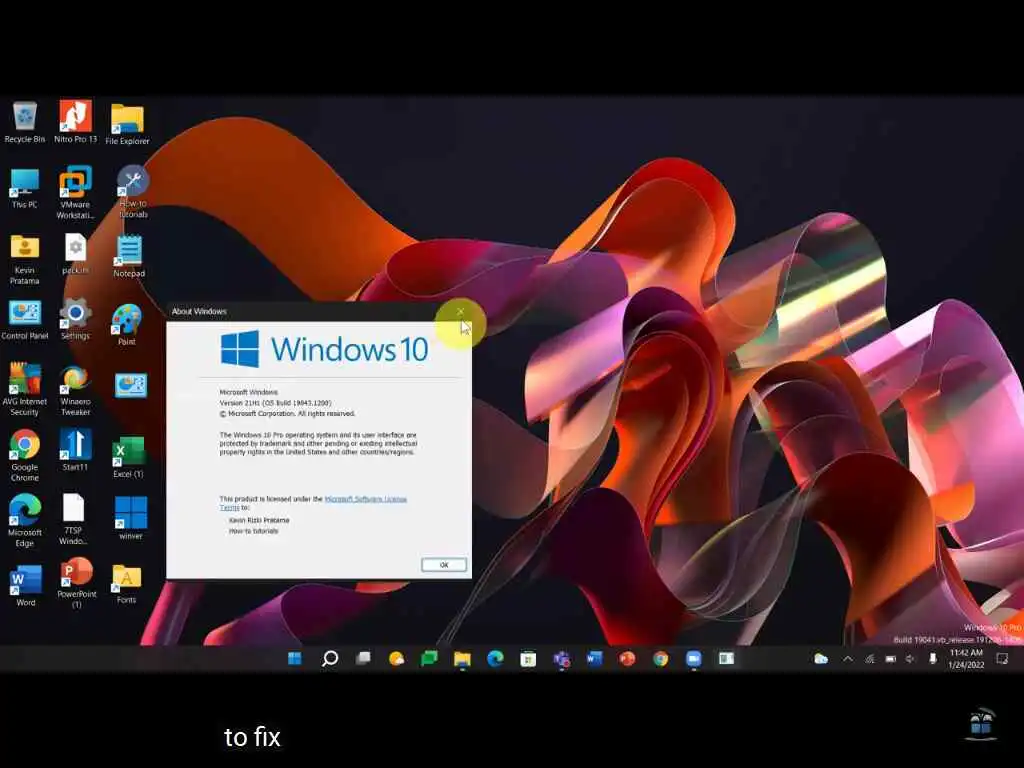Select the How-to tutorials desktop shortcut
1024x768 pixels.
point(133,192)
